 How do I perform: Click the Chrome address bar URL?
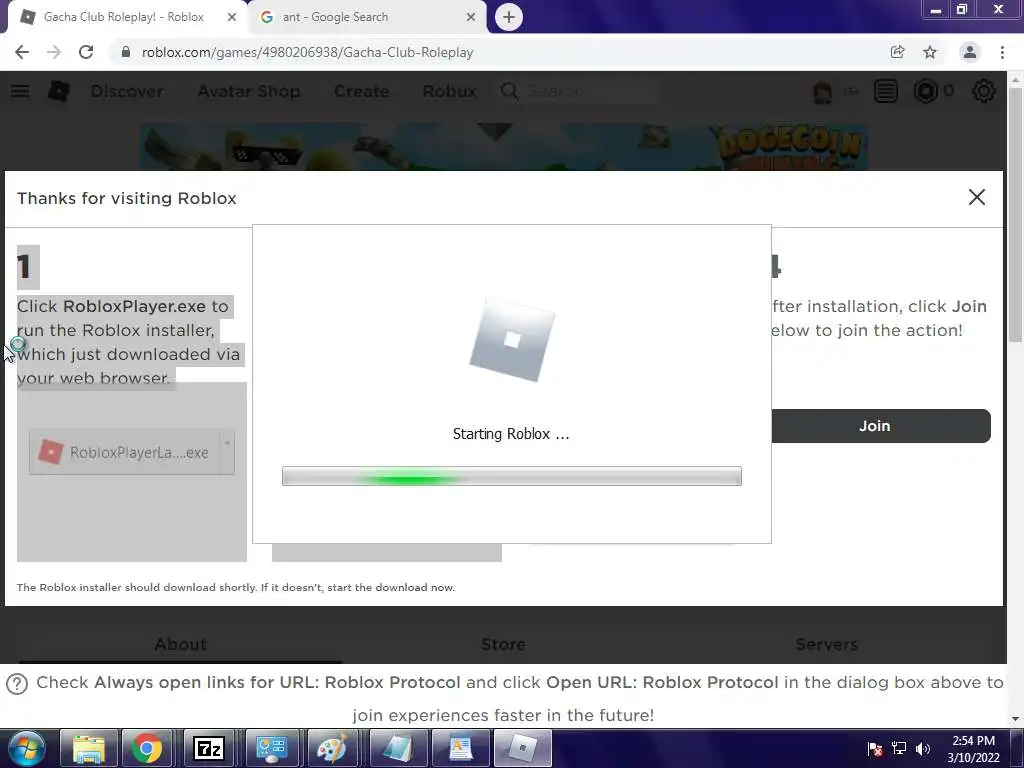click(308, 52)
